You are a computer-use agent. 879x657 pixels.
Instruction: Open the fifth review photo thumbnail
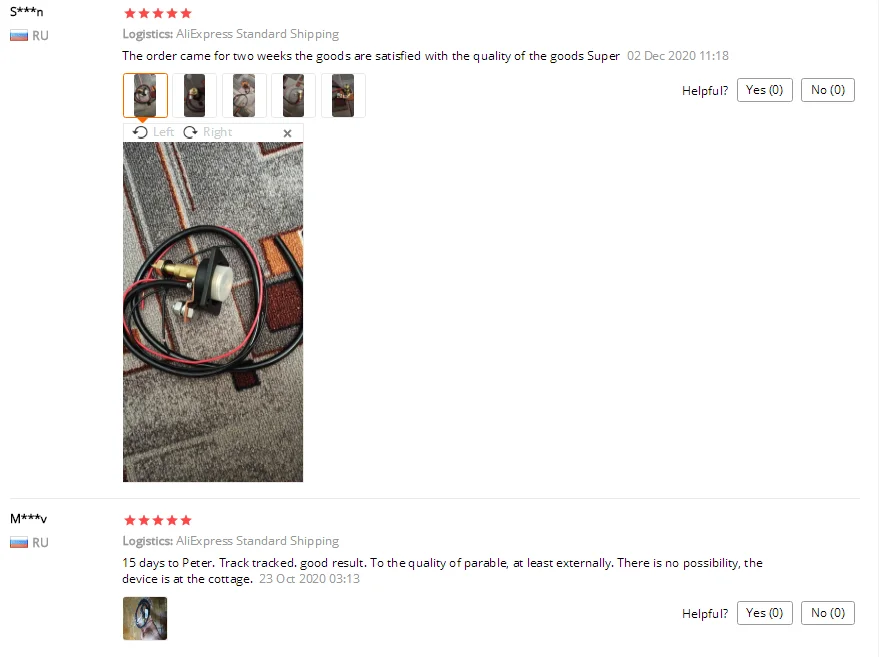(x=343, y=95)
